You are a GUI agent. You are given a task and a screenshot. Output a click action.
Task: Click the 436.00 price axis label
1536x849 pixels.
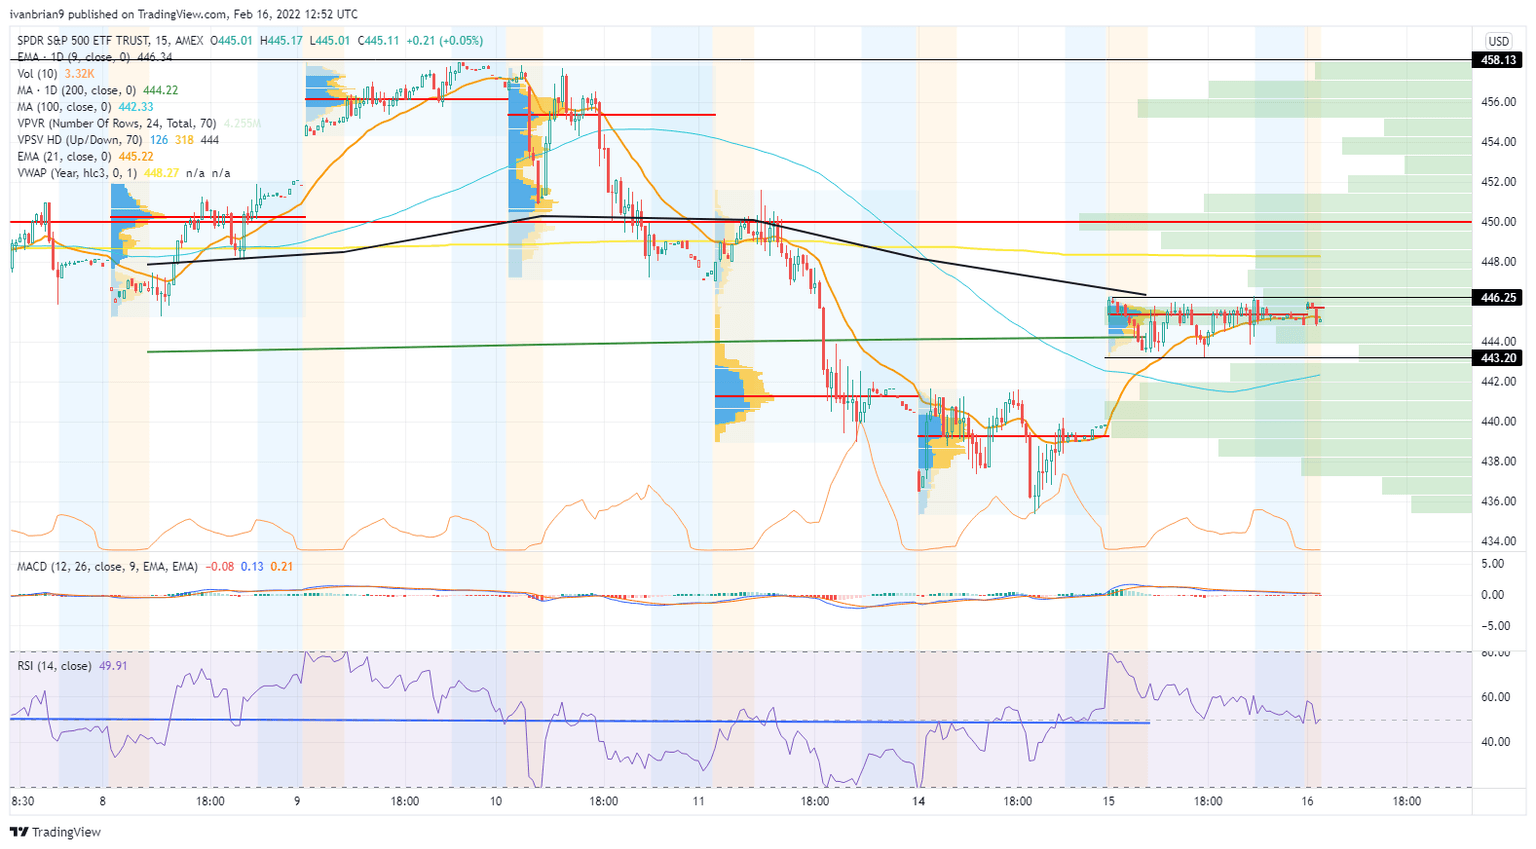click(1498, 502)
